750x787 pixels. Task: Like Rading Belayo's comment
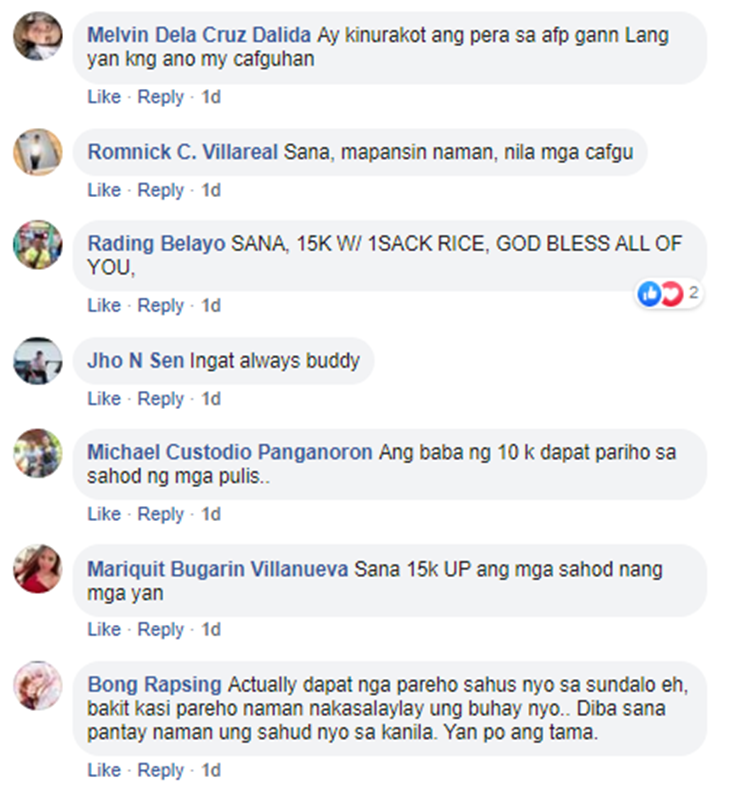pyautogui.click(x=104, y=305)
